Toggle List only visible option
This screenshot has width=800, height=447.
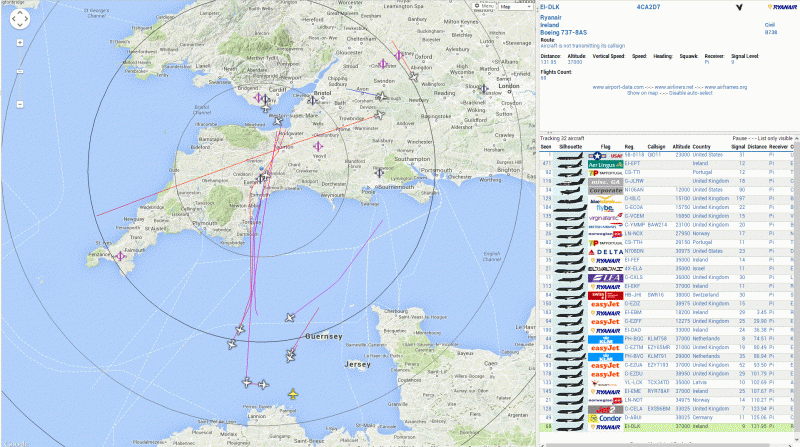coord(775,138)
